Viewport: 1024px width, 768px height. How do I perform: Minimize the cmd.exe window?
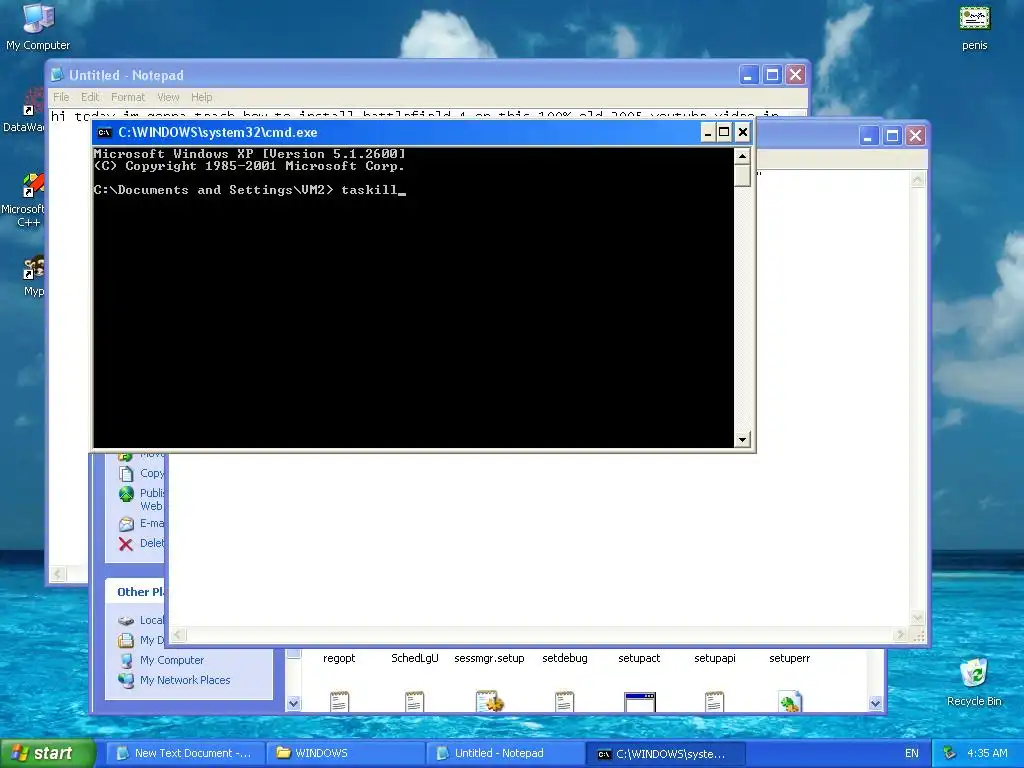707,133
